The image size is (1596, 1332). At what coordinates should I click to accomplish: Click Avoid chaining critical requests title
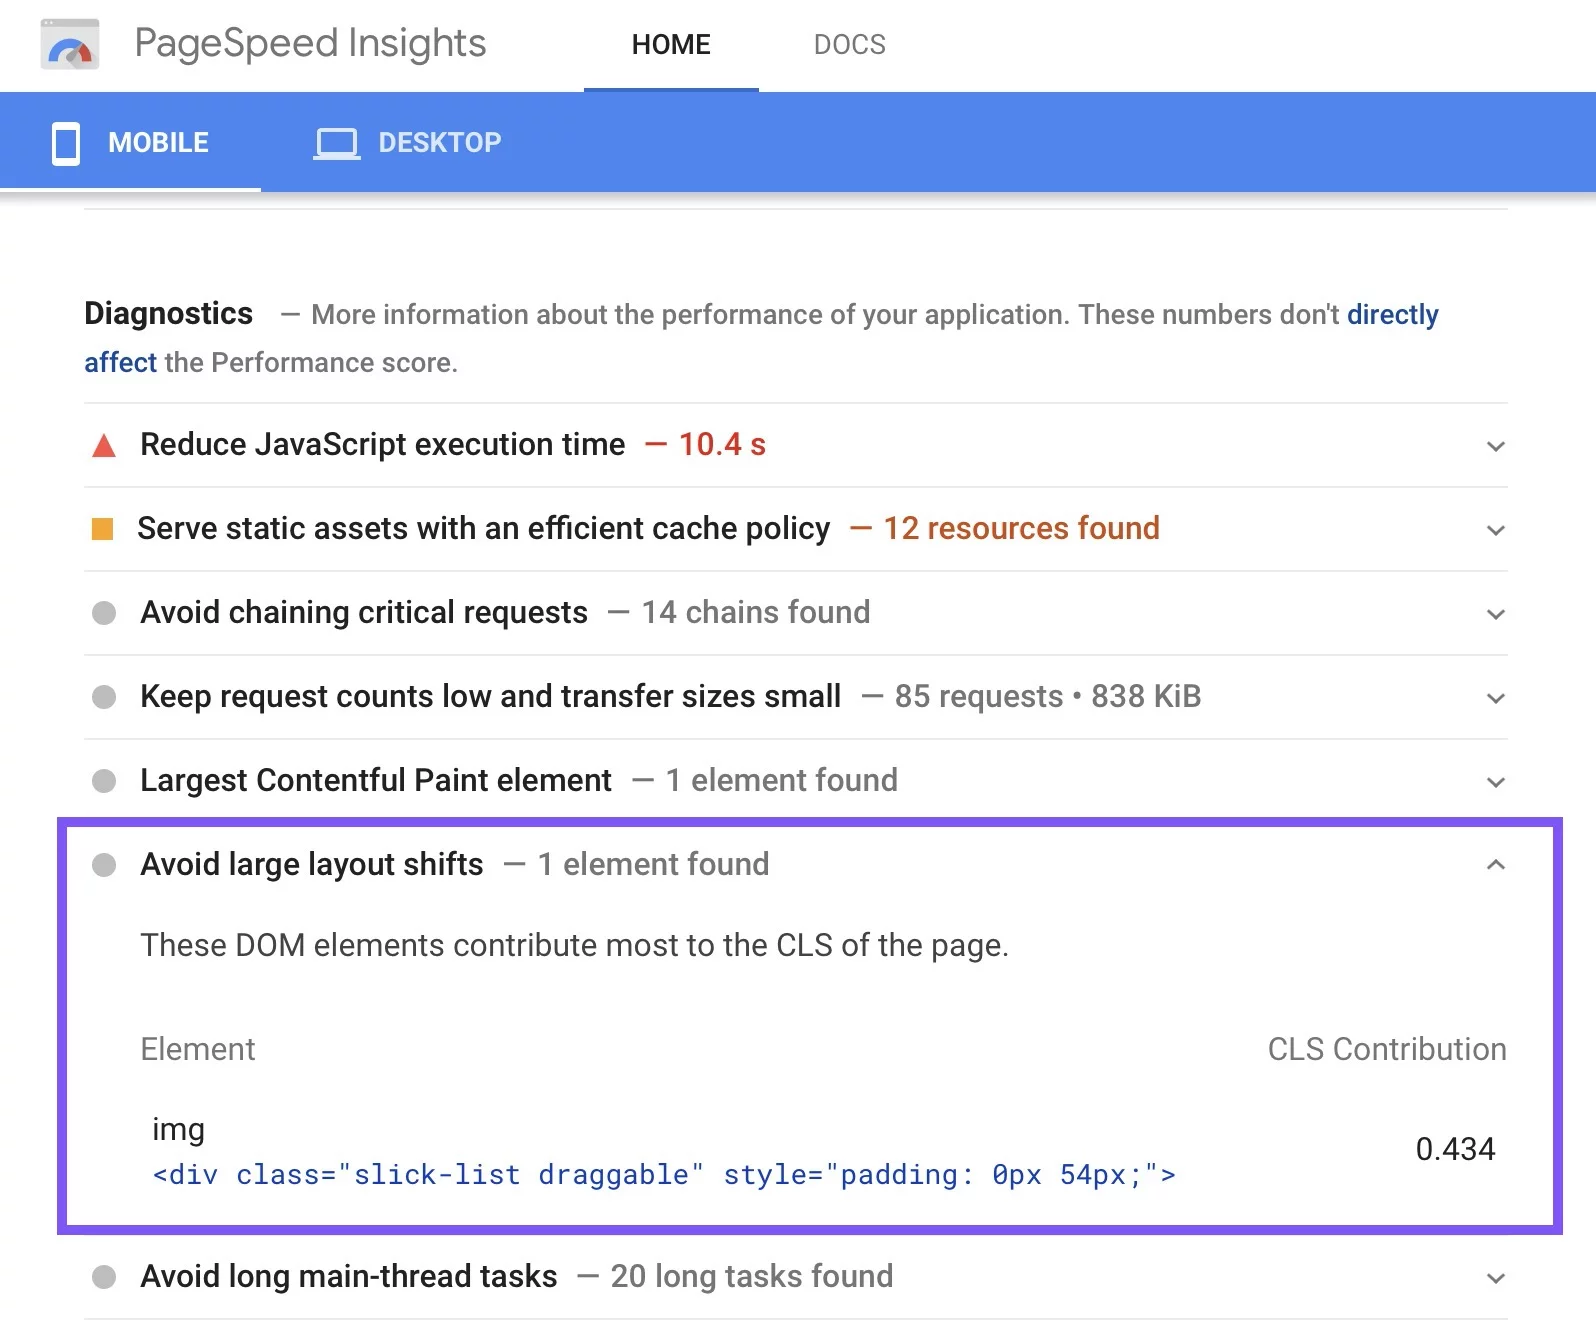[364, 612]
